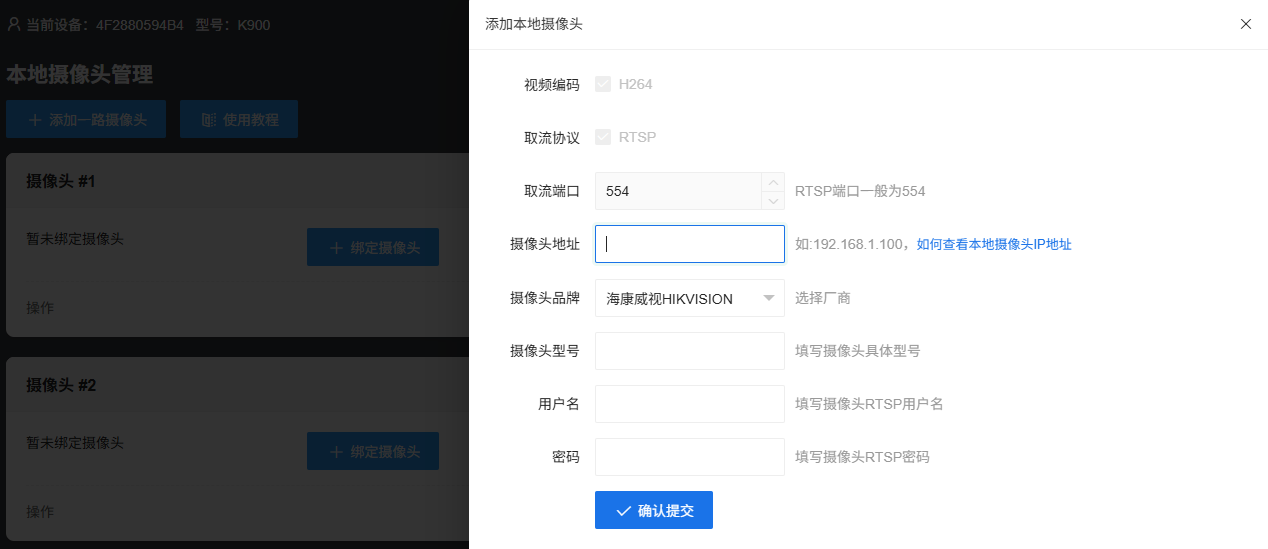Click bind camera button for camera #1
Viewport: 1268px width, 549px height.
[x=372, y=247]
